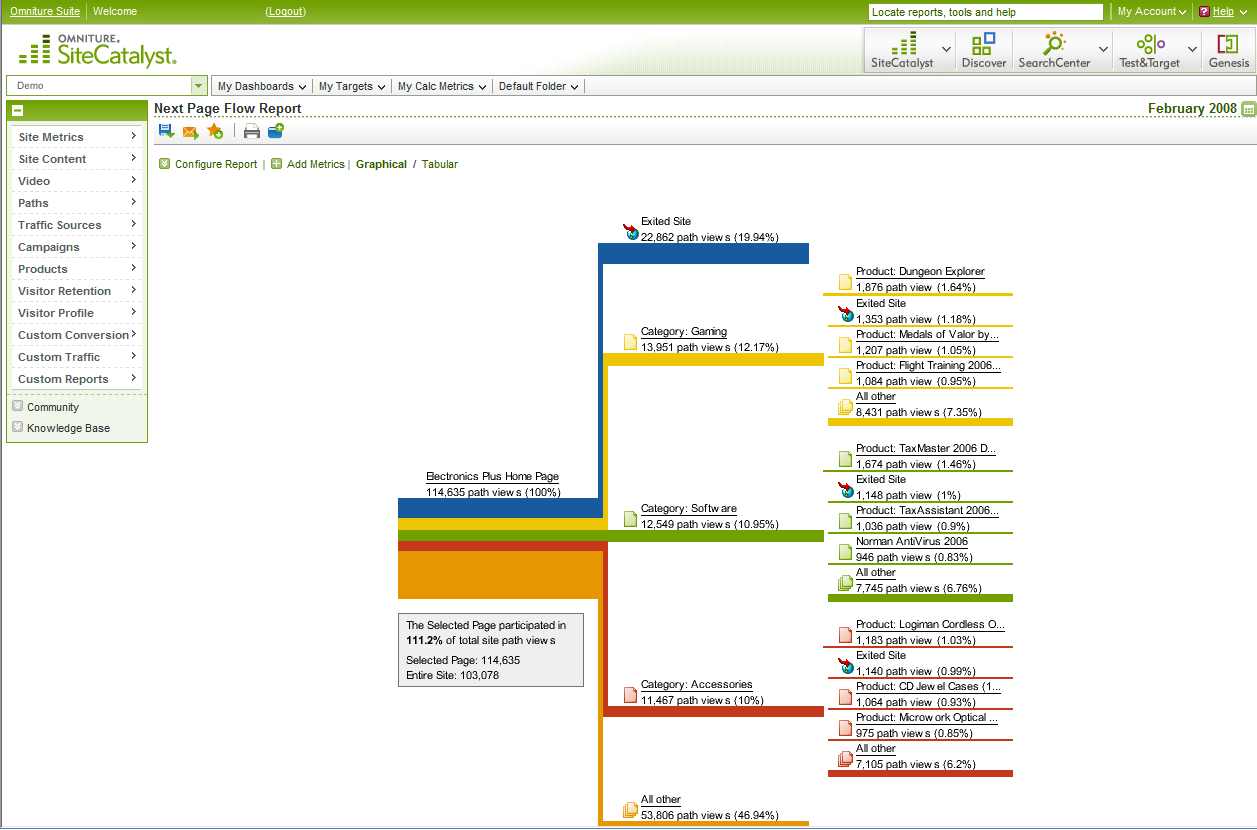This screenshot has height=830, width=1257.
Task: Open the My Account menu
Action: [x=1146, y=11]
